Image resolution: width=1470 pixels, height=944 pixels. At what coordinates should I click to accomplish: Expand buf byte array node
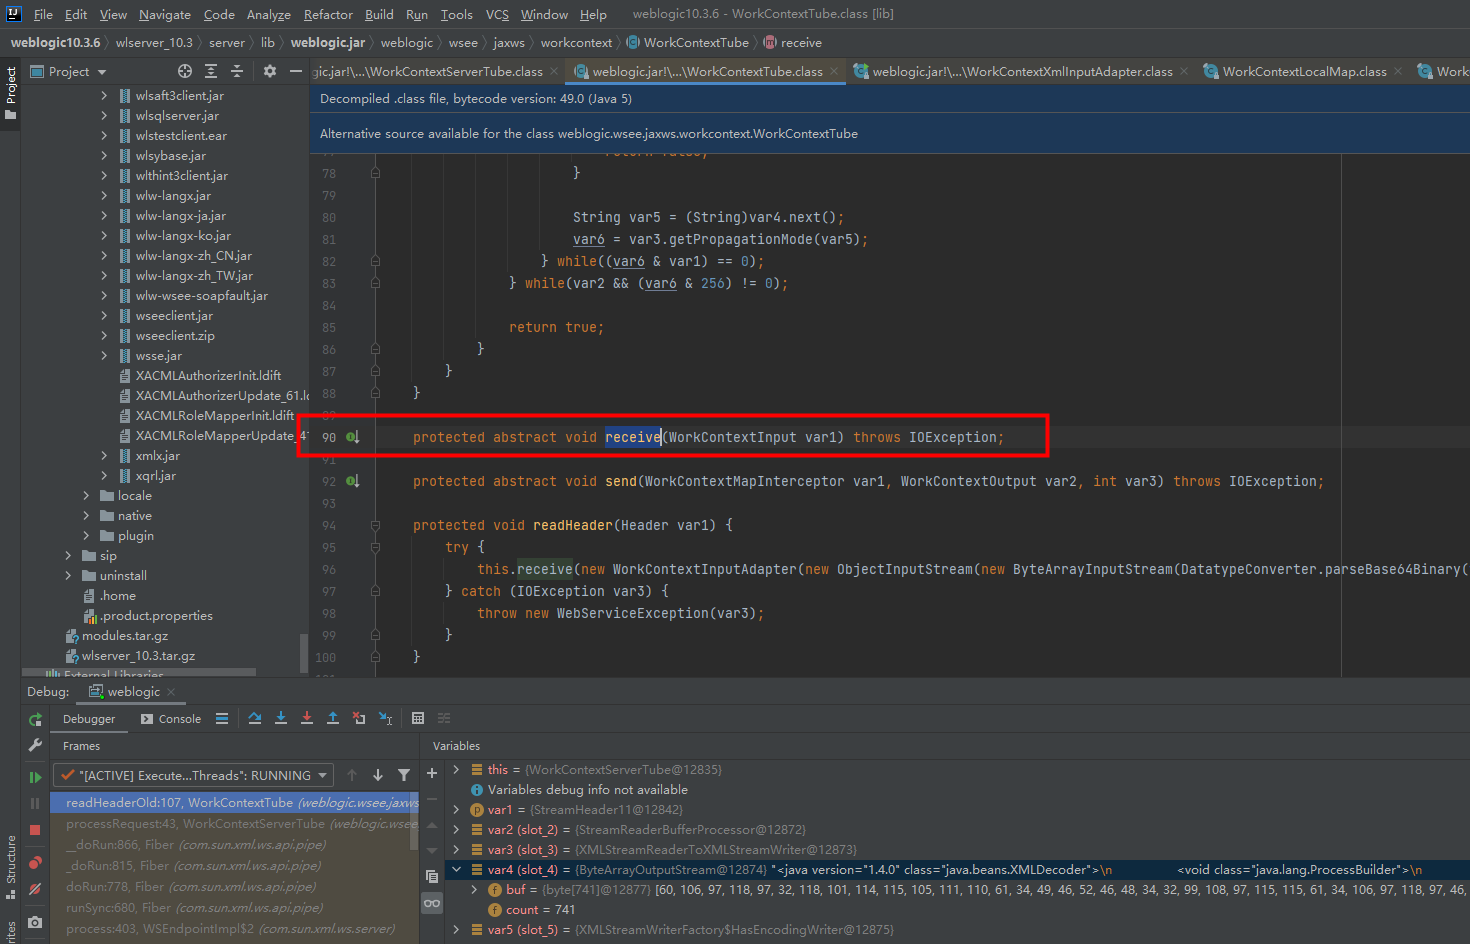(x=474, y=889)
